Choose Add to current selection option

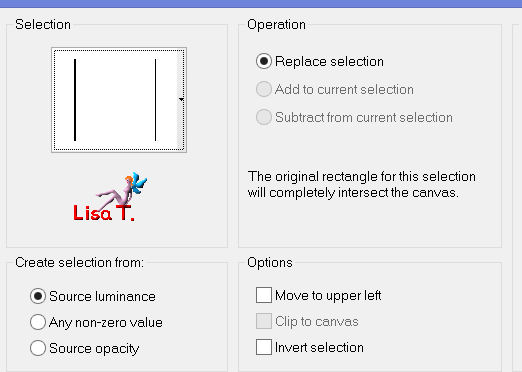(x=264, y=89)
